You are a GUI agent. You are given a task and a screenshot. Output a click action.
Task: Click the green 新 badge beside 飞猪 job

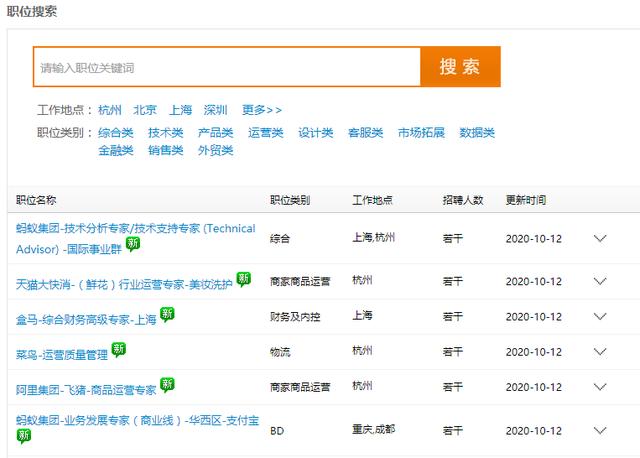pos(167,385)
